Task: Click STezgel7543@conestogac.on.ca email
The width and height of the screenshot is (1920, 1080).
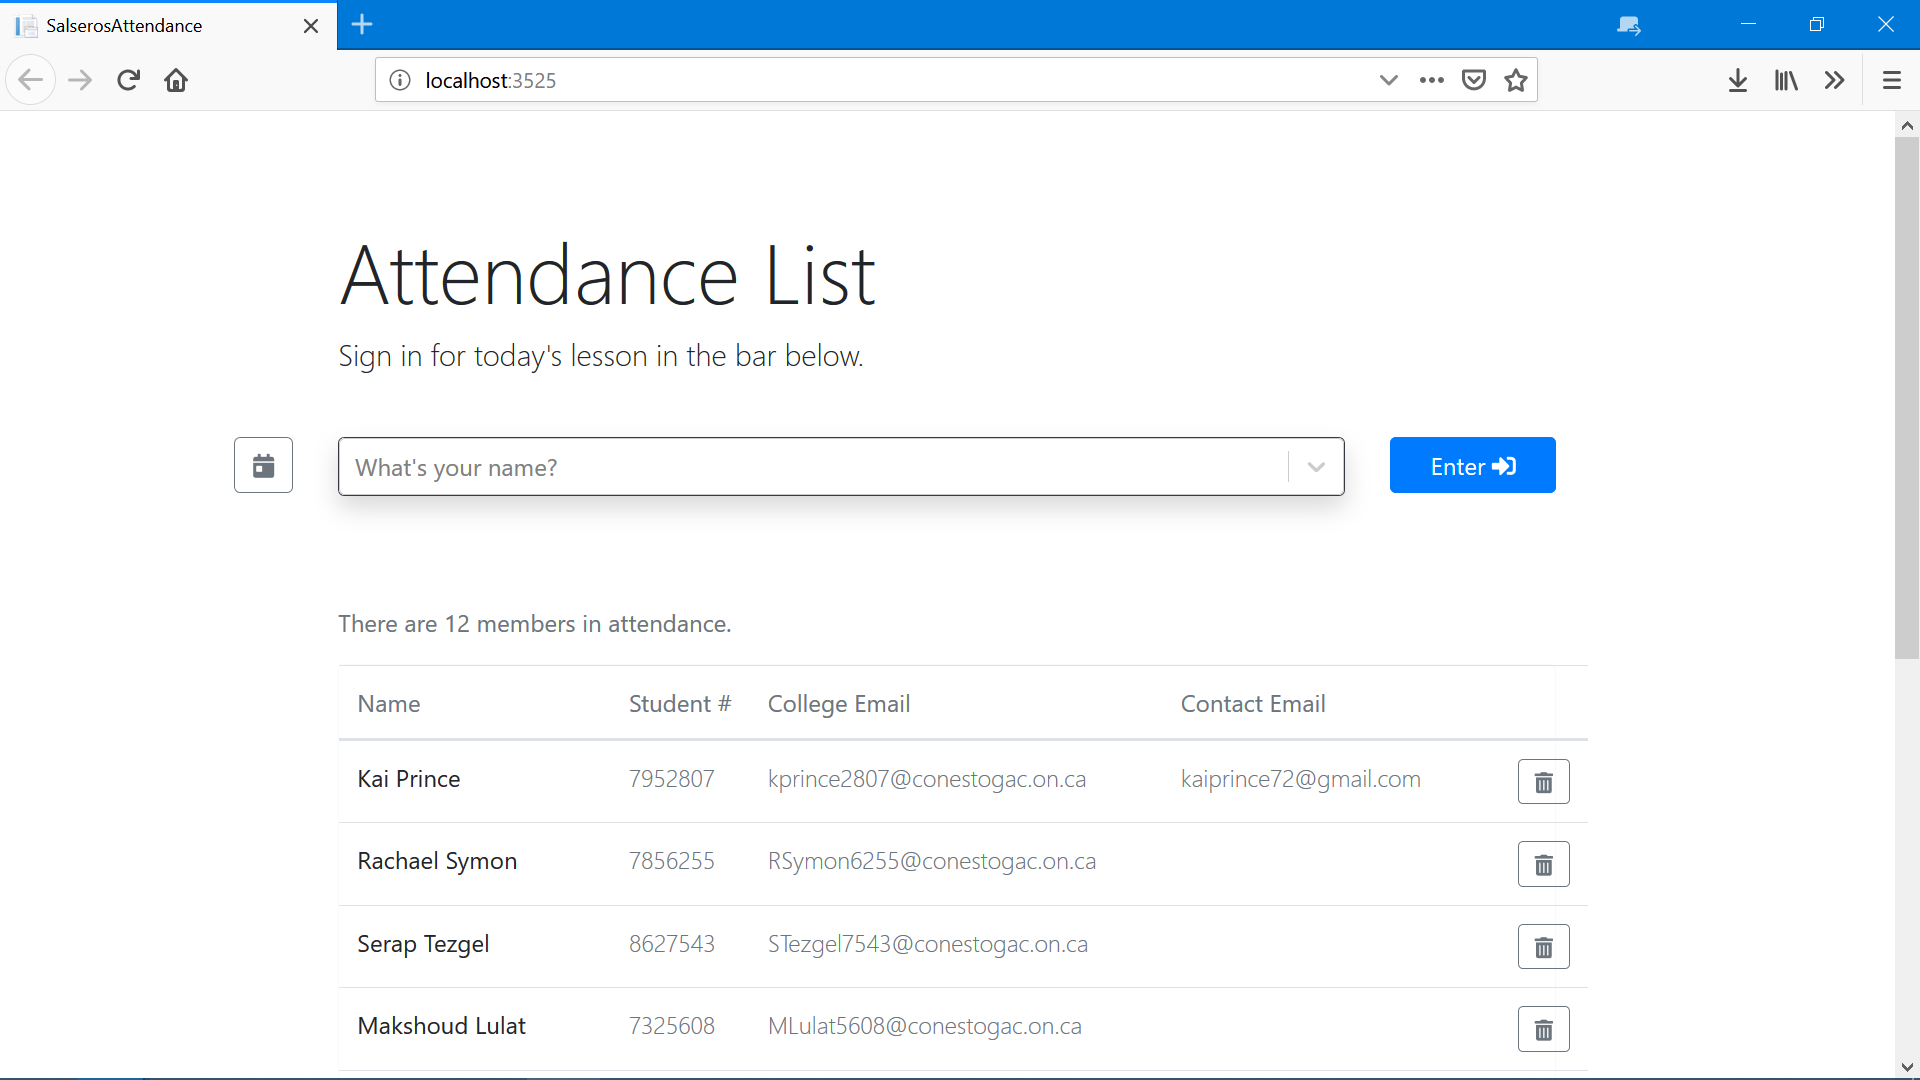Action: [928, 944]
